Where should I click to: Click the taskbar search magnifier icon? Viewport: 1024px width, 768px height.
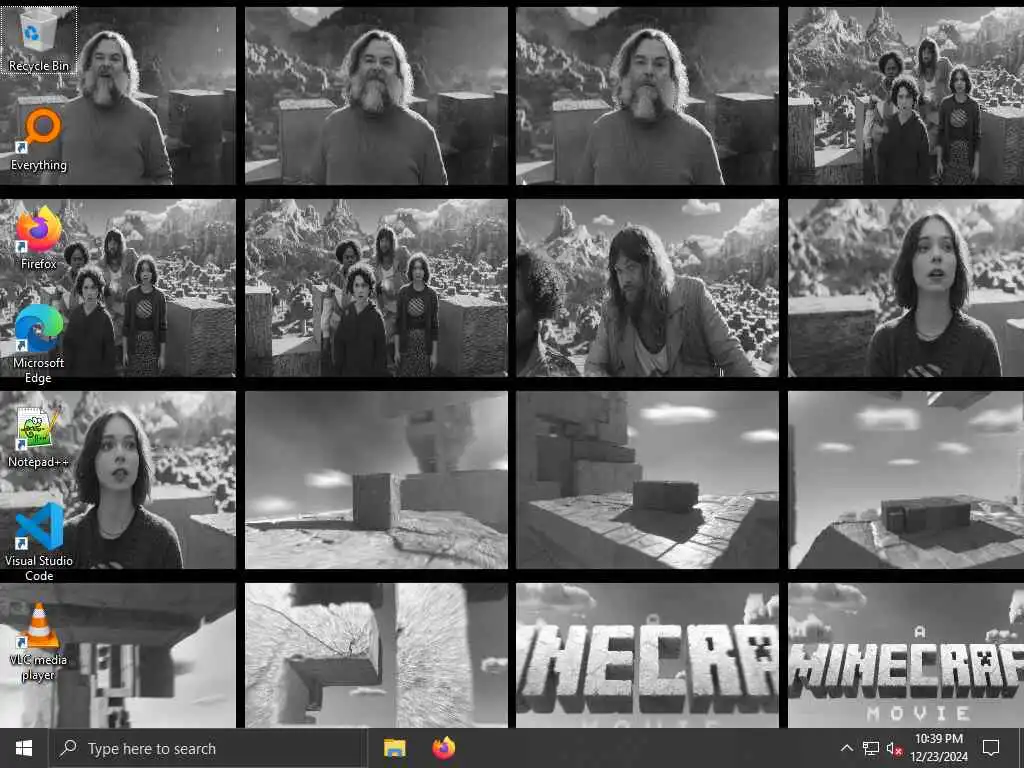(x=68, y=748)
